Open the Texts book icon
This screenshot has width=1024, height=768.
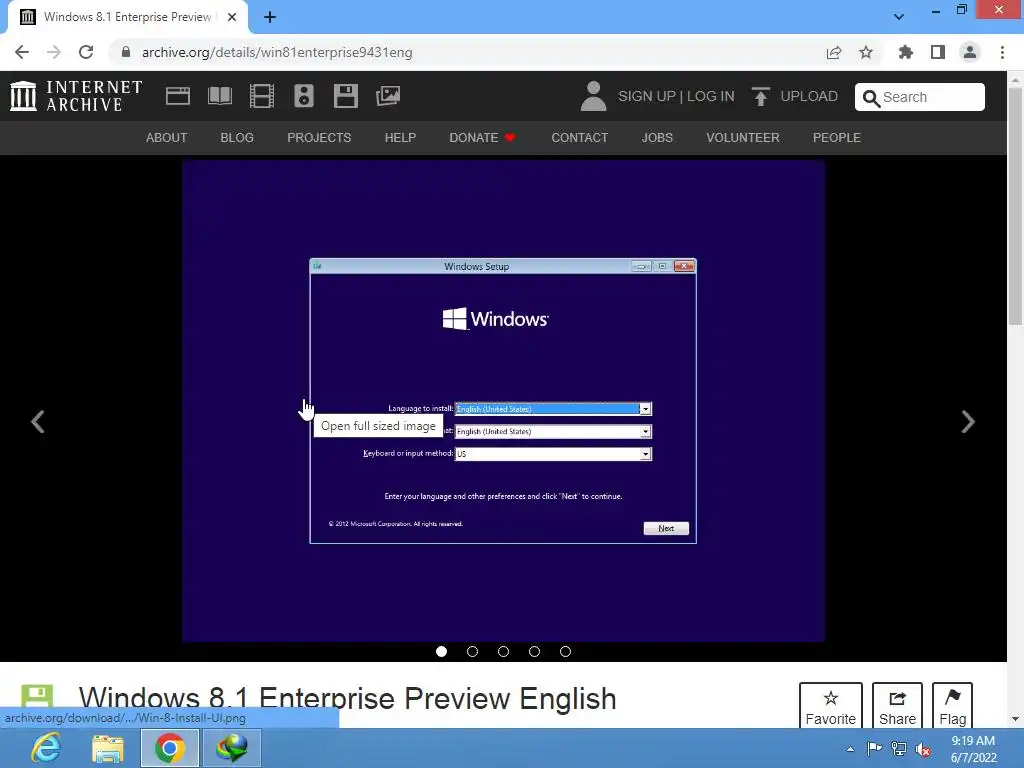(220, 96)
